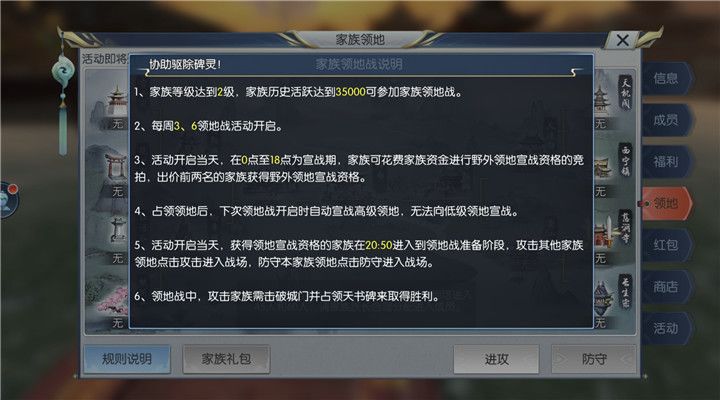Switch to the 成员 tab

(x=666, y=120)
